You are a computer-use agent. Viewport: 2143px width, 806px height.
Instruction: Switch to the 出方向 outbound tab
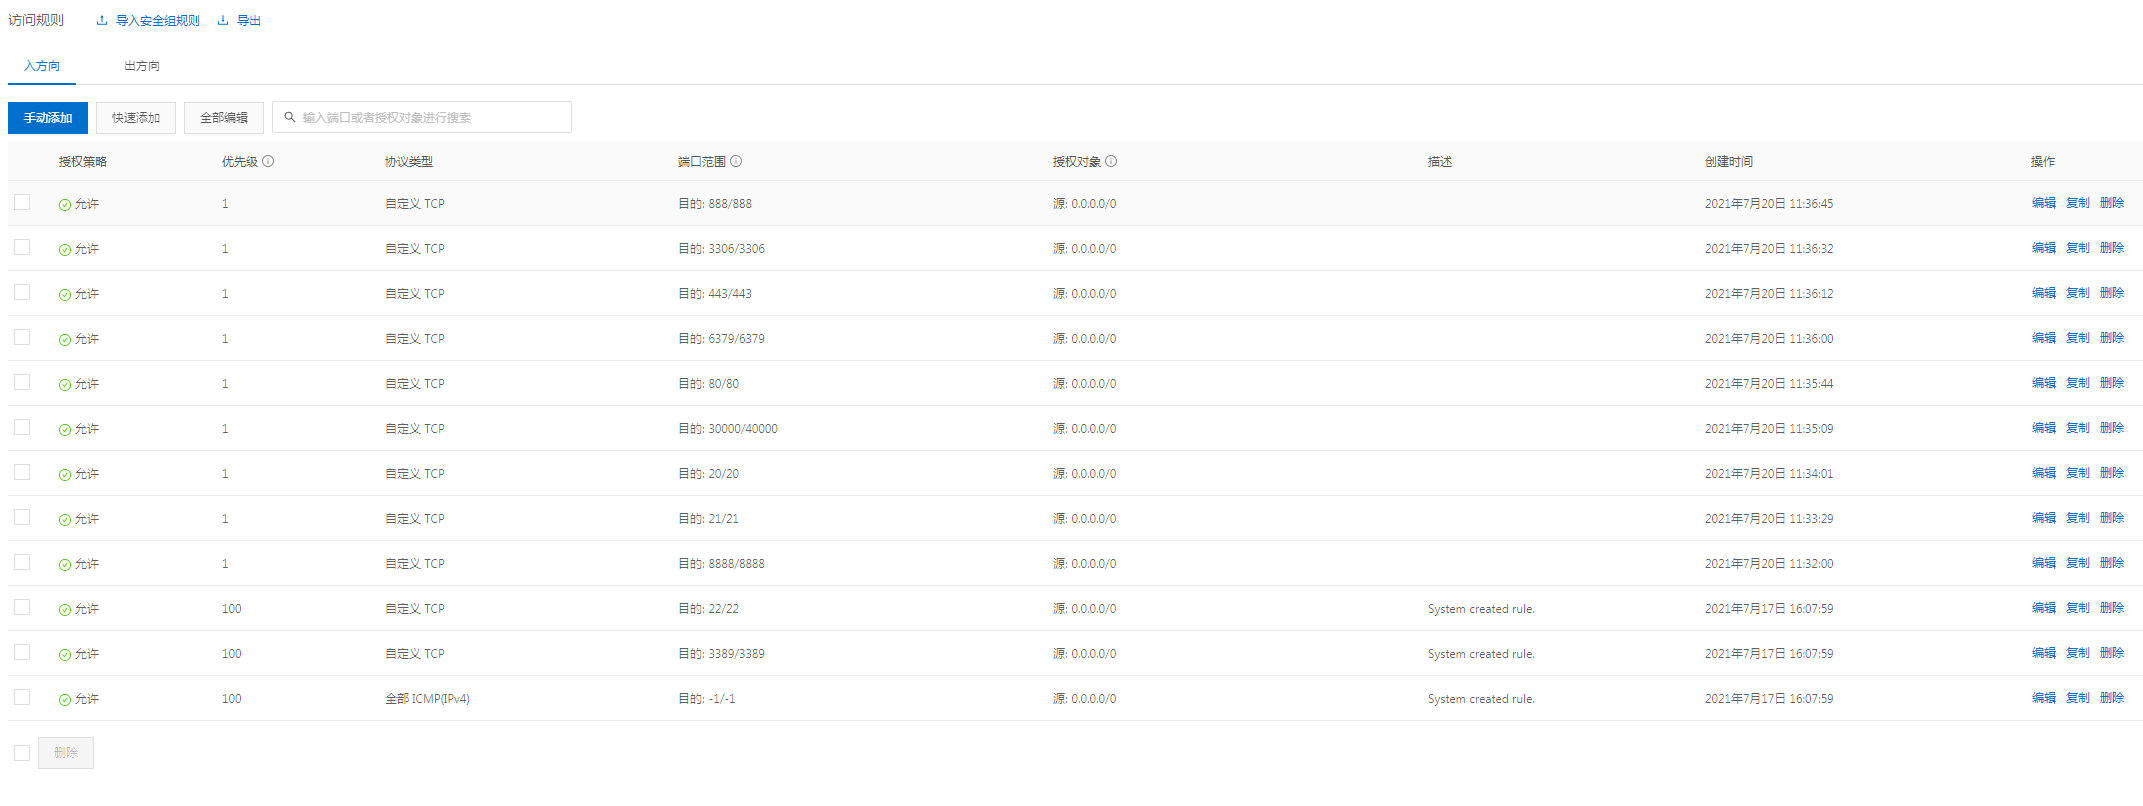(x=142, y=66)
